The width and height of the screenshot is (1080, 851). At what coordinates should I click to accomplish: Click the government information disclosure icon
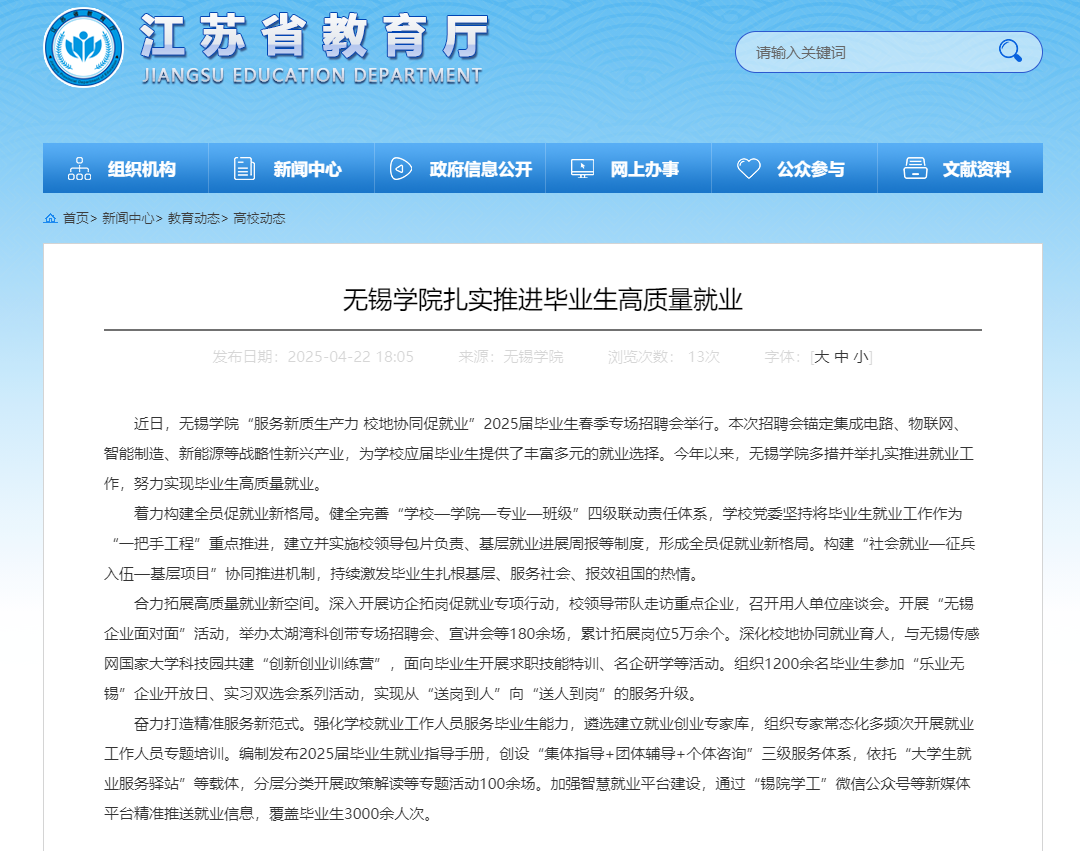[401, 169]
